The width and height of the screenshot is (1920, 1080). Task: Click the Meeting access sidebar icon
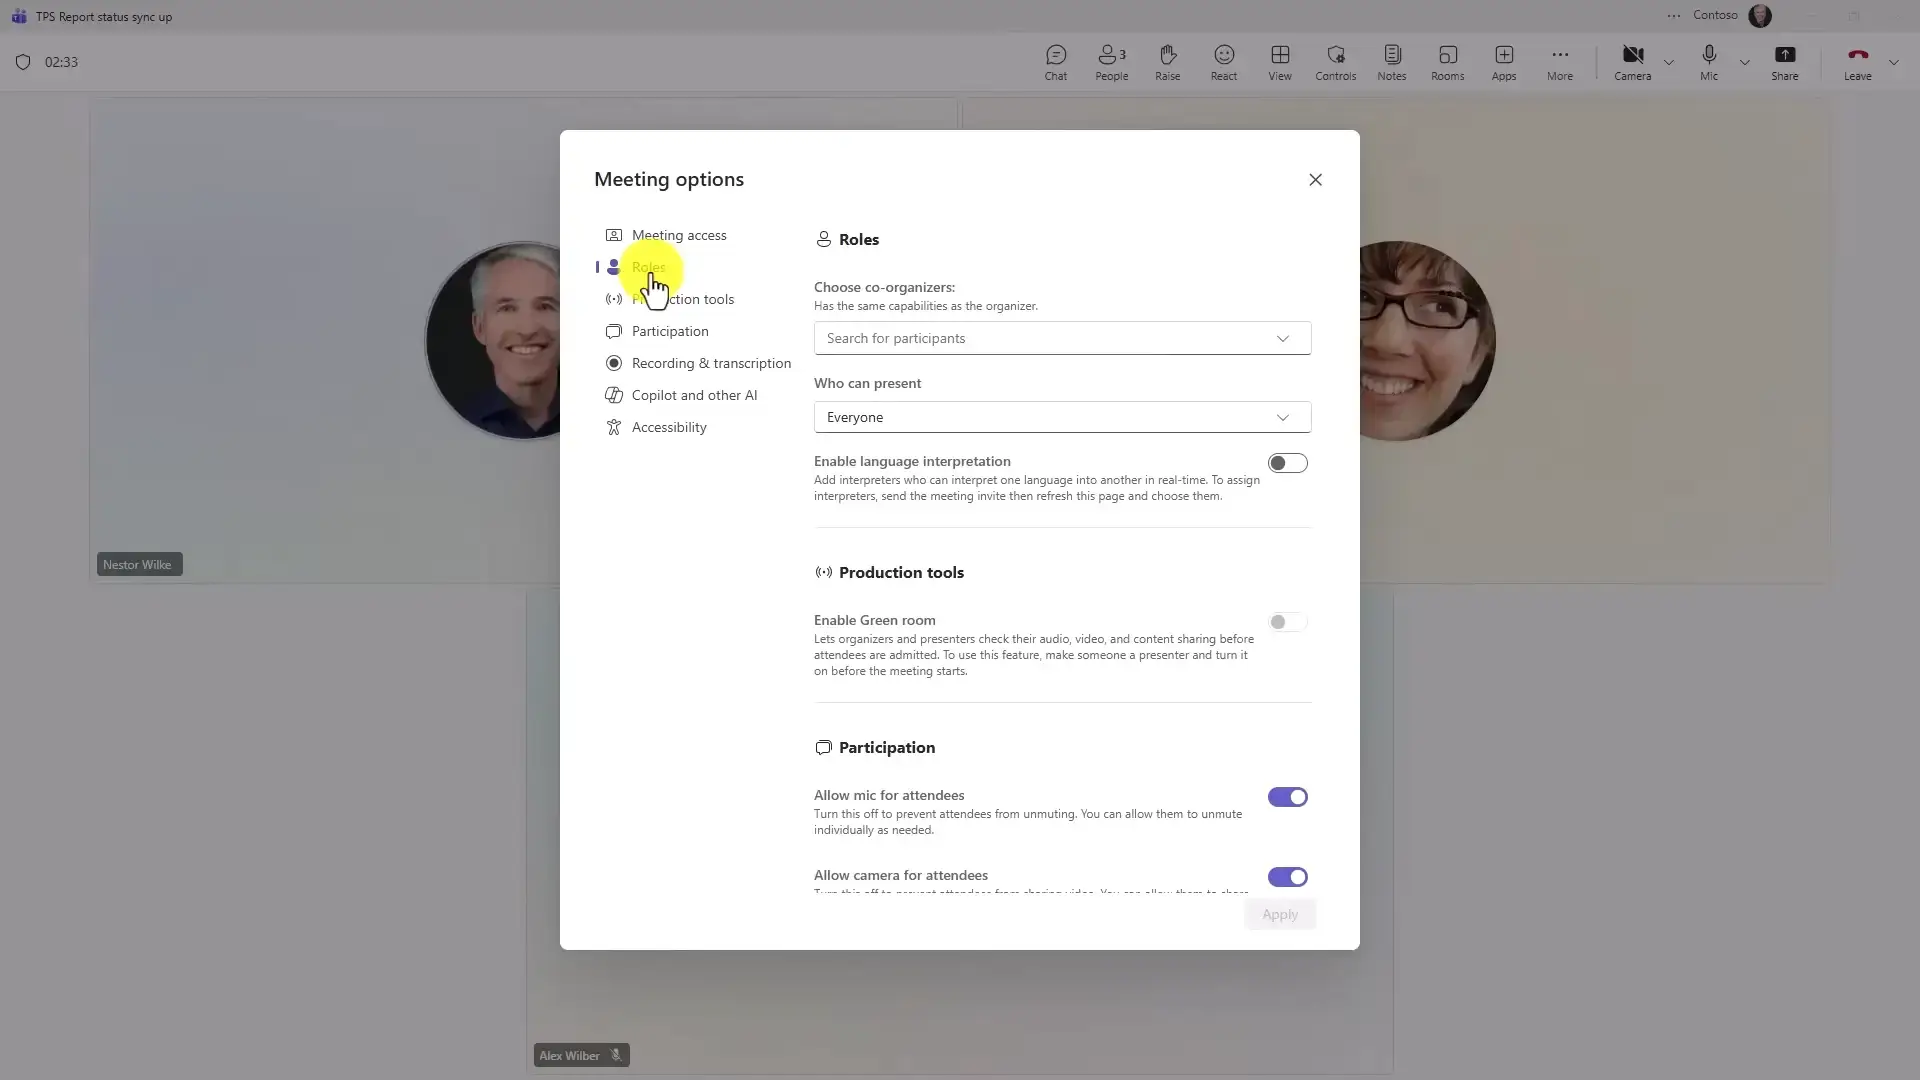[614, 235]
